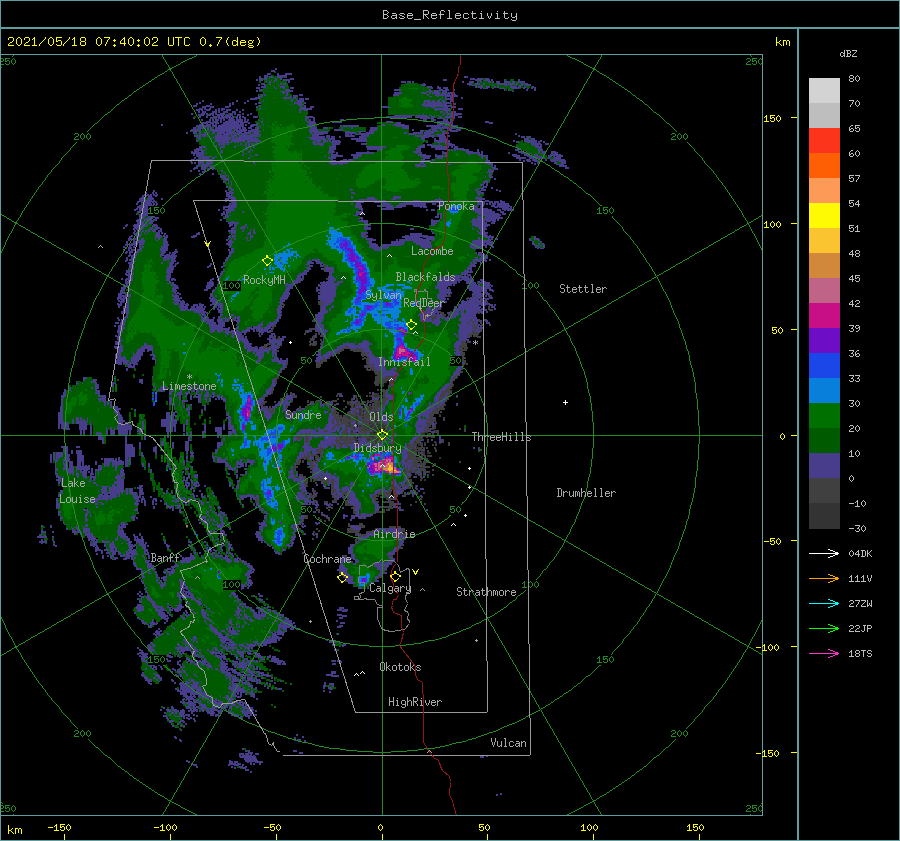This screenshot has height=841, width=900.
Task: Click the Olds label
Action: click(x=381, y=417)
